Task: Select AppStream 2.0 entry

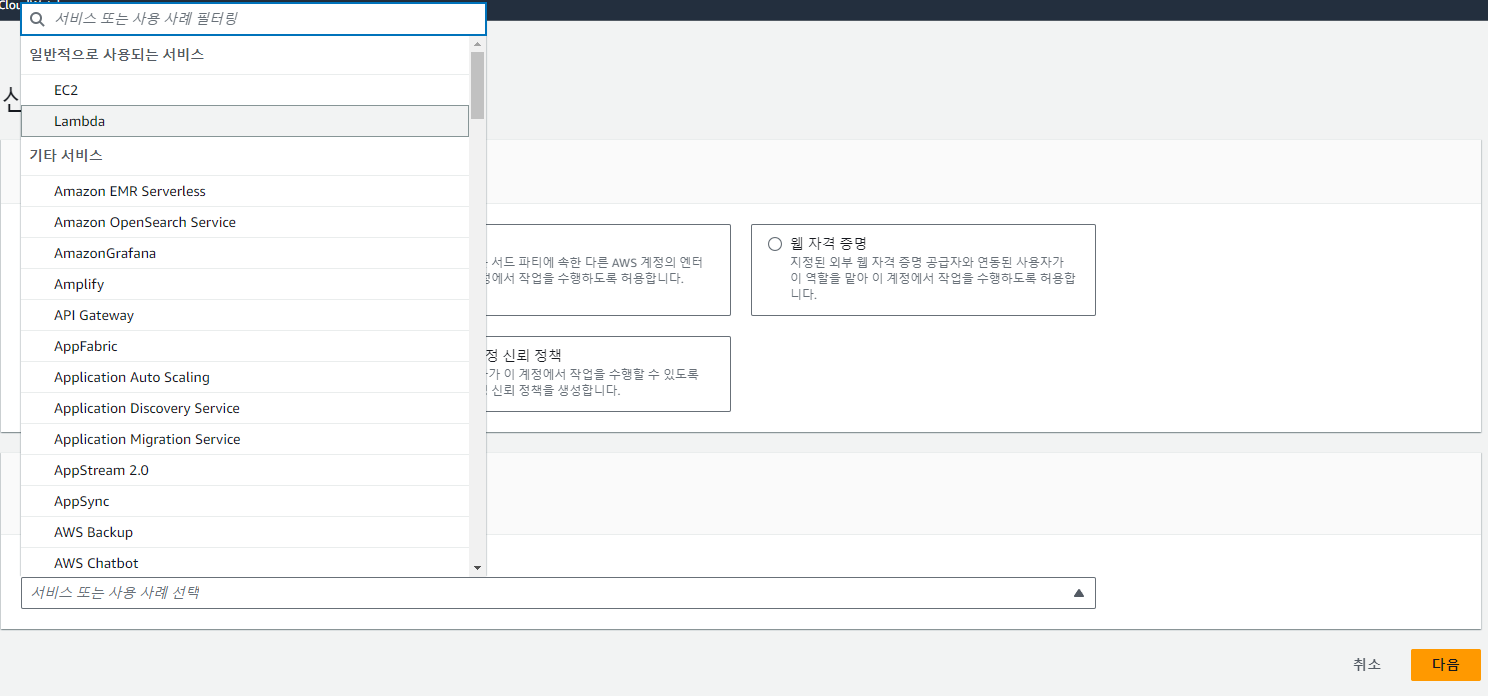Action: click(245, 470)
